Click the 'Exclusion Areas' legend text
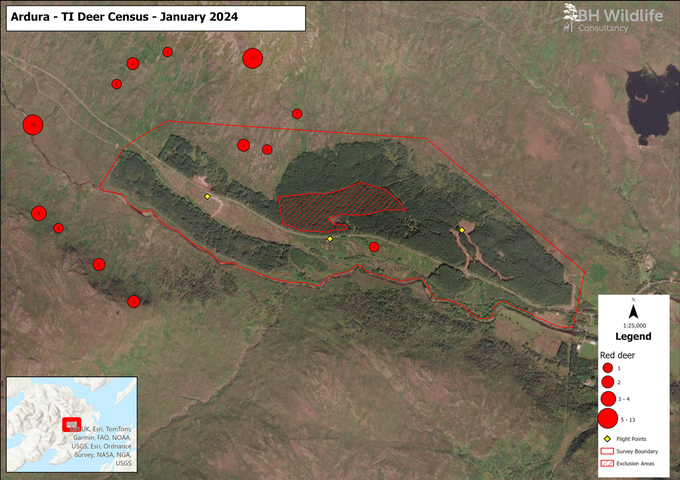This screenshot has height=480, width=680. 635,464
